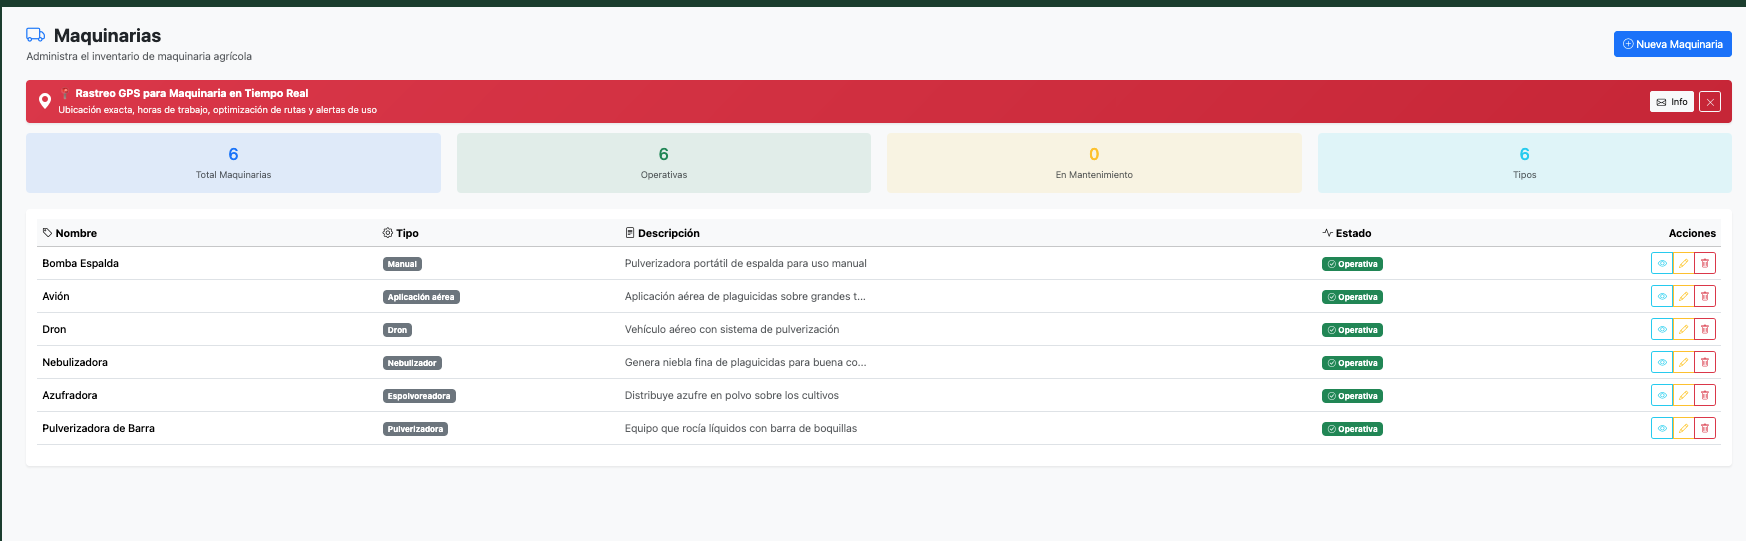Open view eye icon for Dron

1662,329
